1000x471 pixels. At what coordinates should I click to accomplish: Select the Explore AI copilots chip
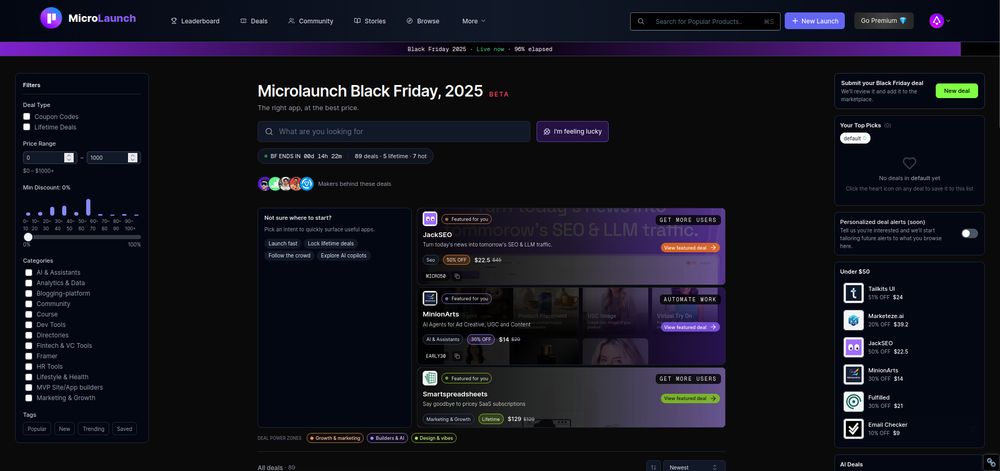coord(343,256)
